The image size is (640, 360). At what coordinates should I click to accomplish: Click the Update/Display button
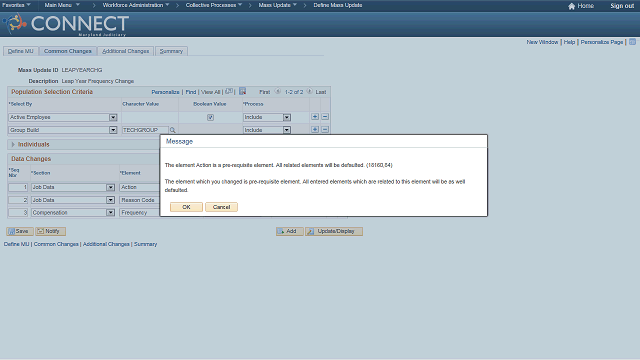[x=334, y=231]
